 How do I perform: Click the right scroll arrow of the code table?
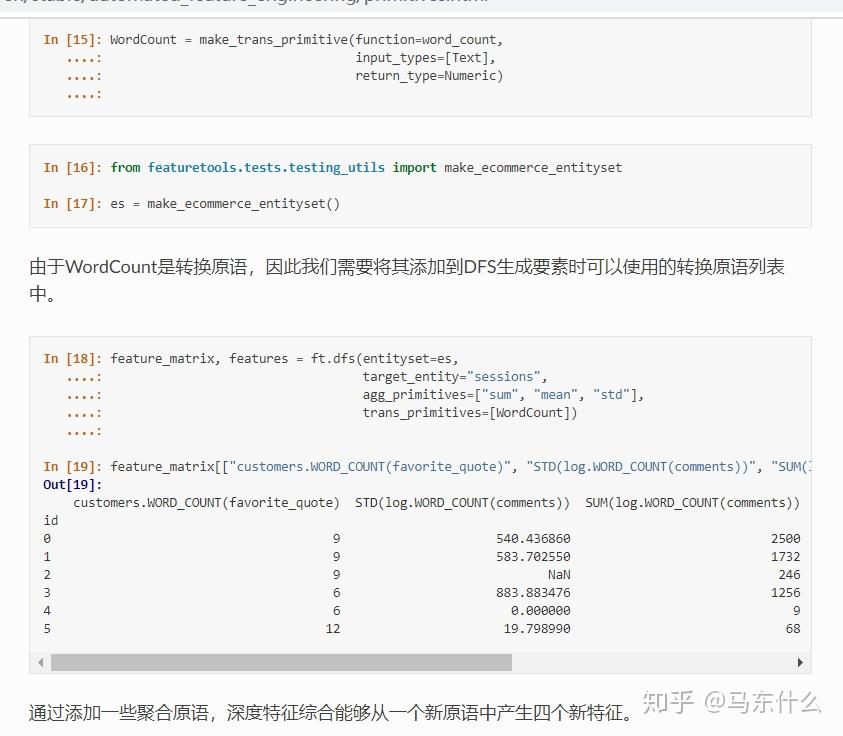point(800,662)
